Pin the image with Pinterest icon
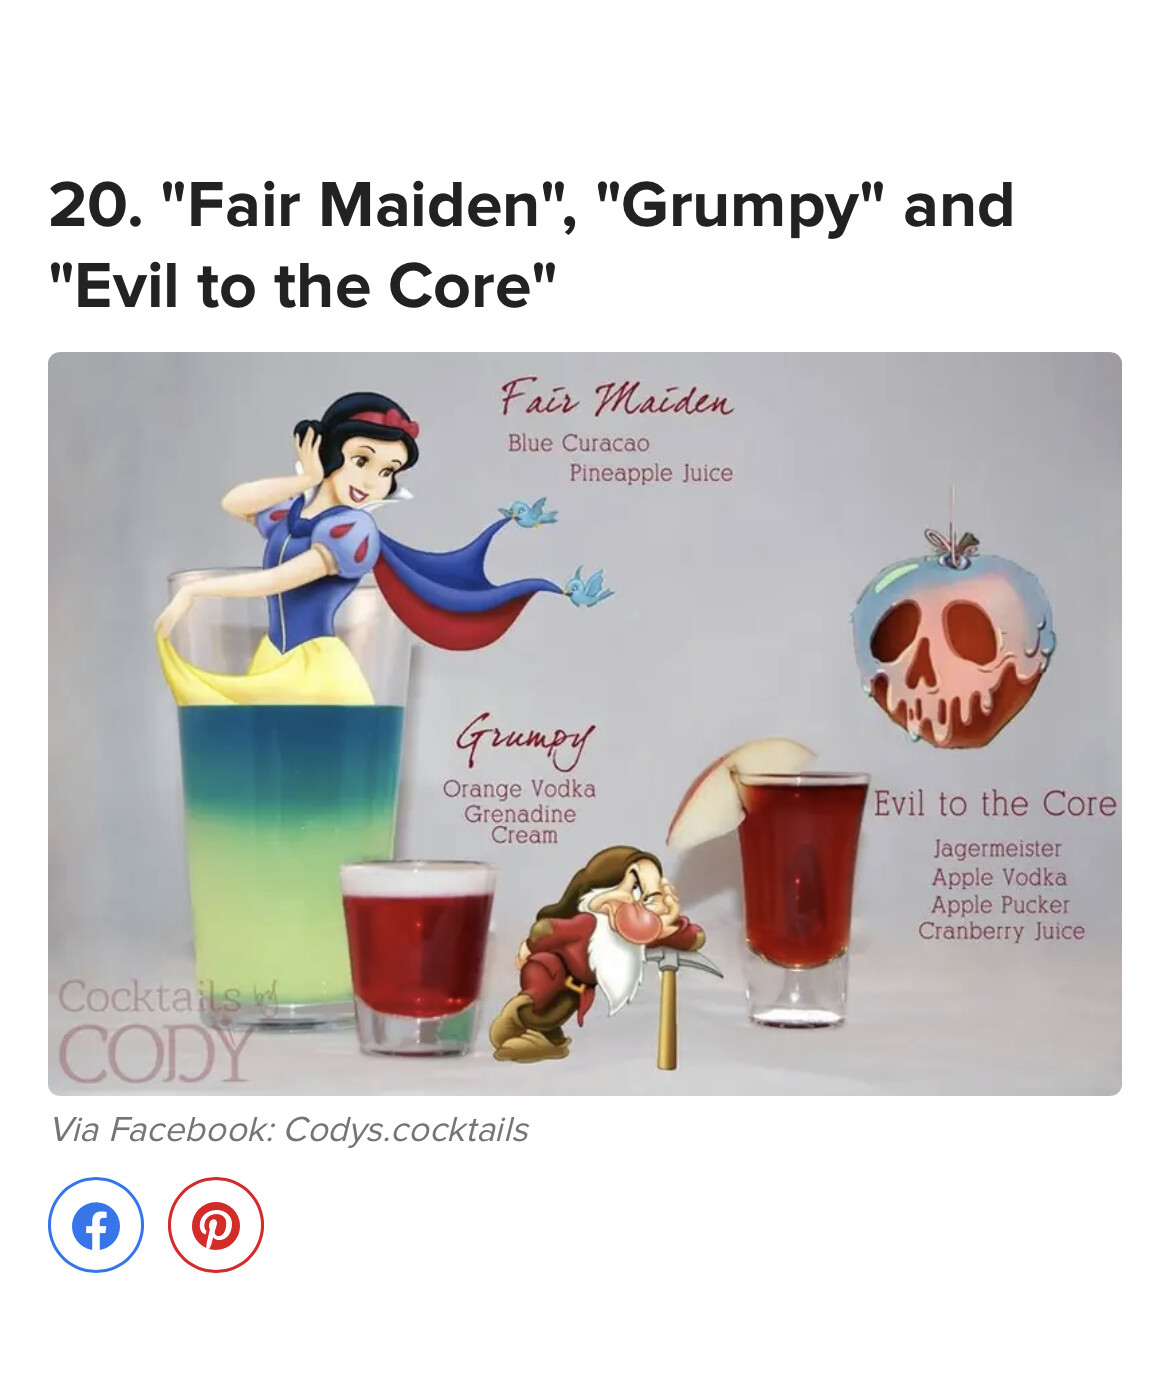The height and width of the screenshot is (1382, 1170). click(x=216, y=1225)
